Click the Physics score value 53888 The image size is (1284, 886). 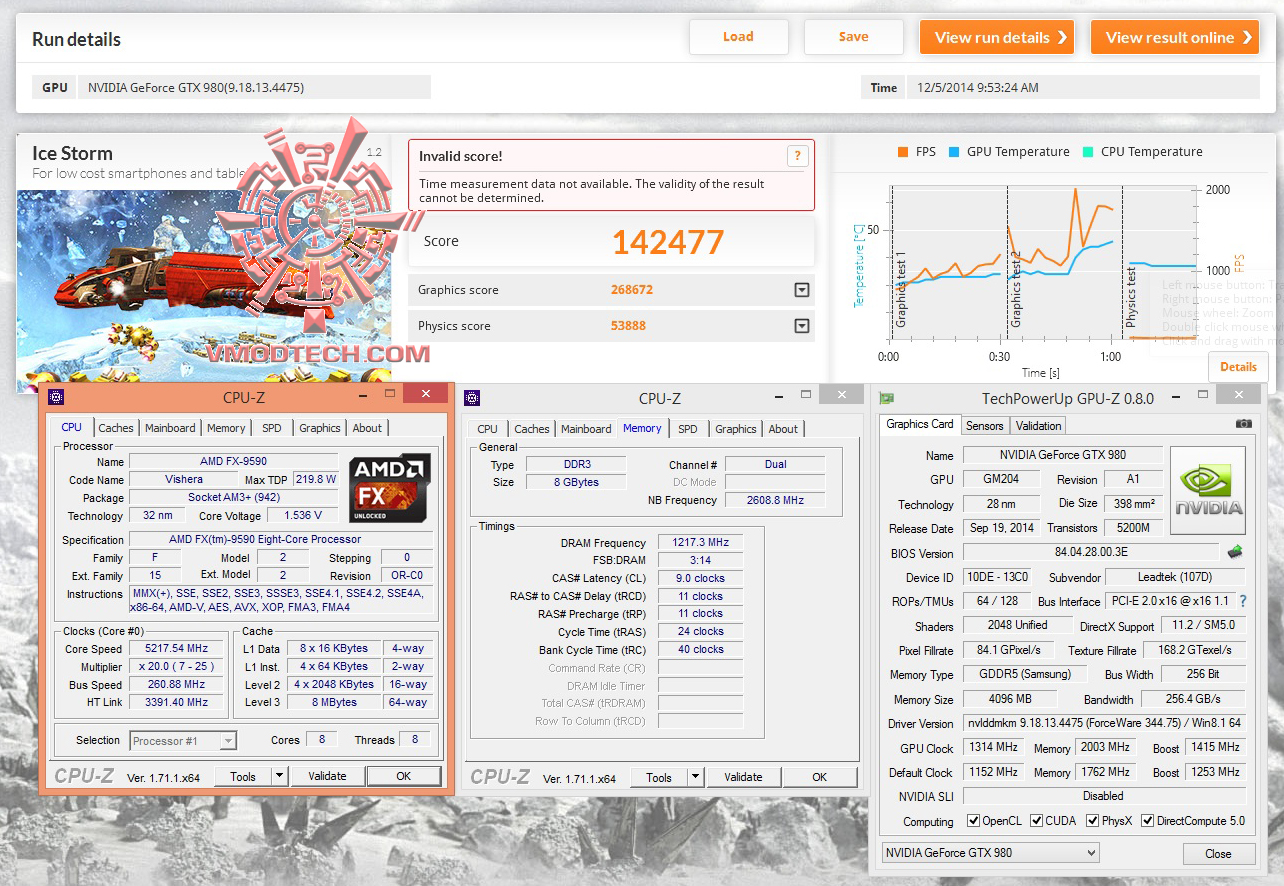tap(628, 326)
